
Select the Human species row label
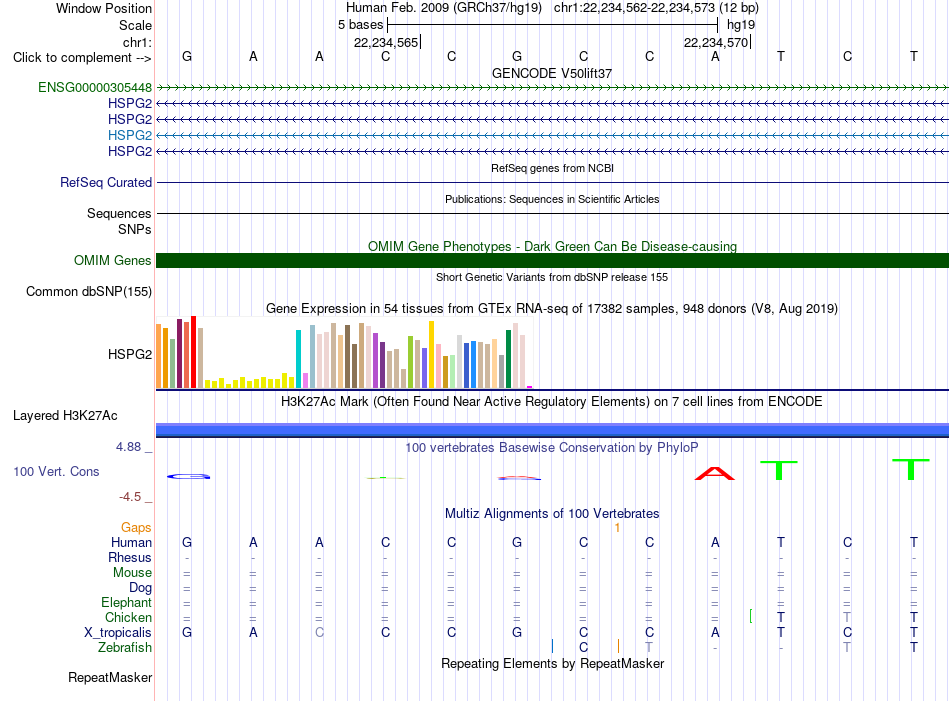(x=131, y=542)
